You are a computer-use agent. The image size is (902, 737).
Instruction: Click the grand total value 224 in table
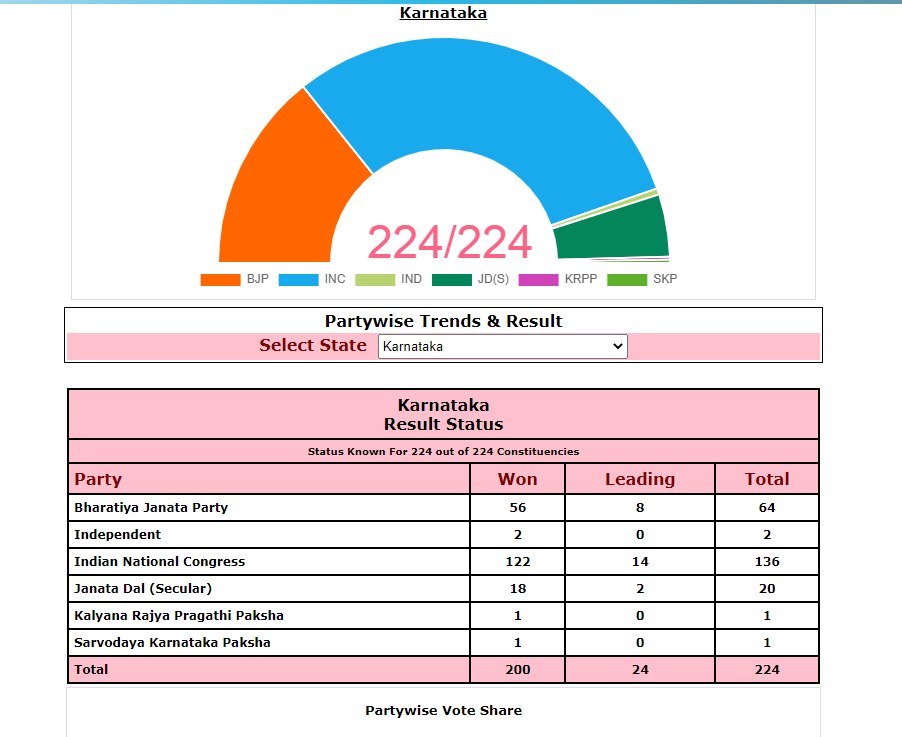click(767, 670)
